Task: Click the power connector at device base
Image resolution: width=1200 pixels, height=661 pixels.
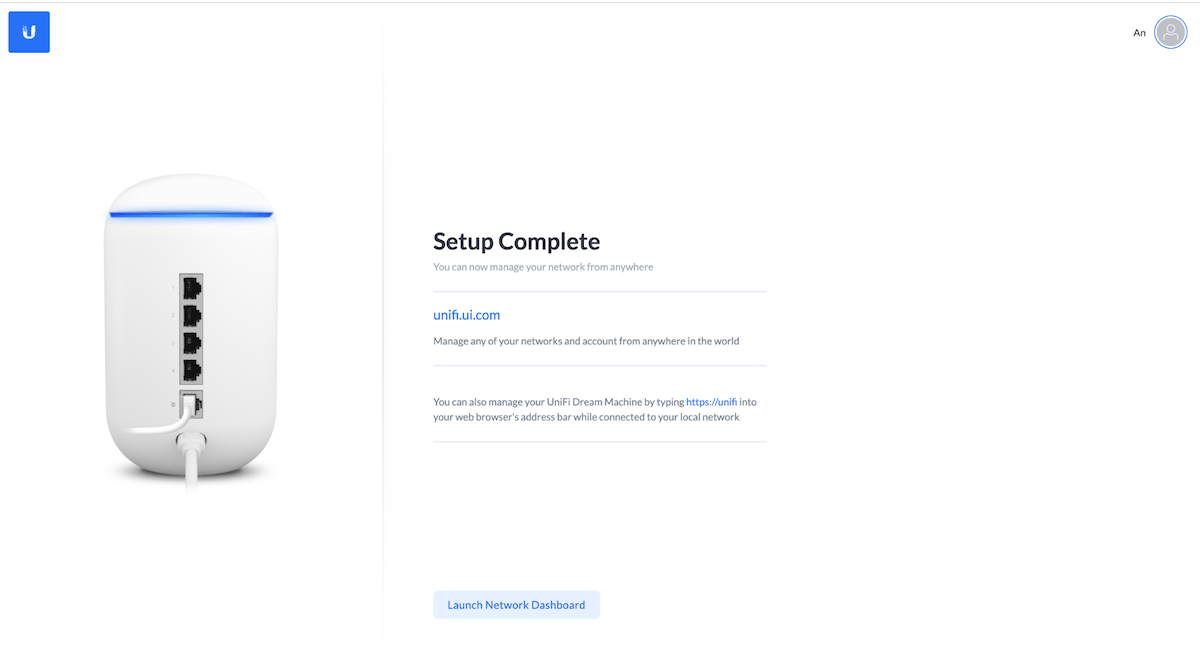Action: coord(190,440)
